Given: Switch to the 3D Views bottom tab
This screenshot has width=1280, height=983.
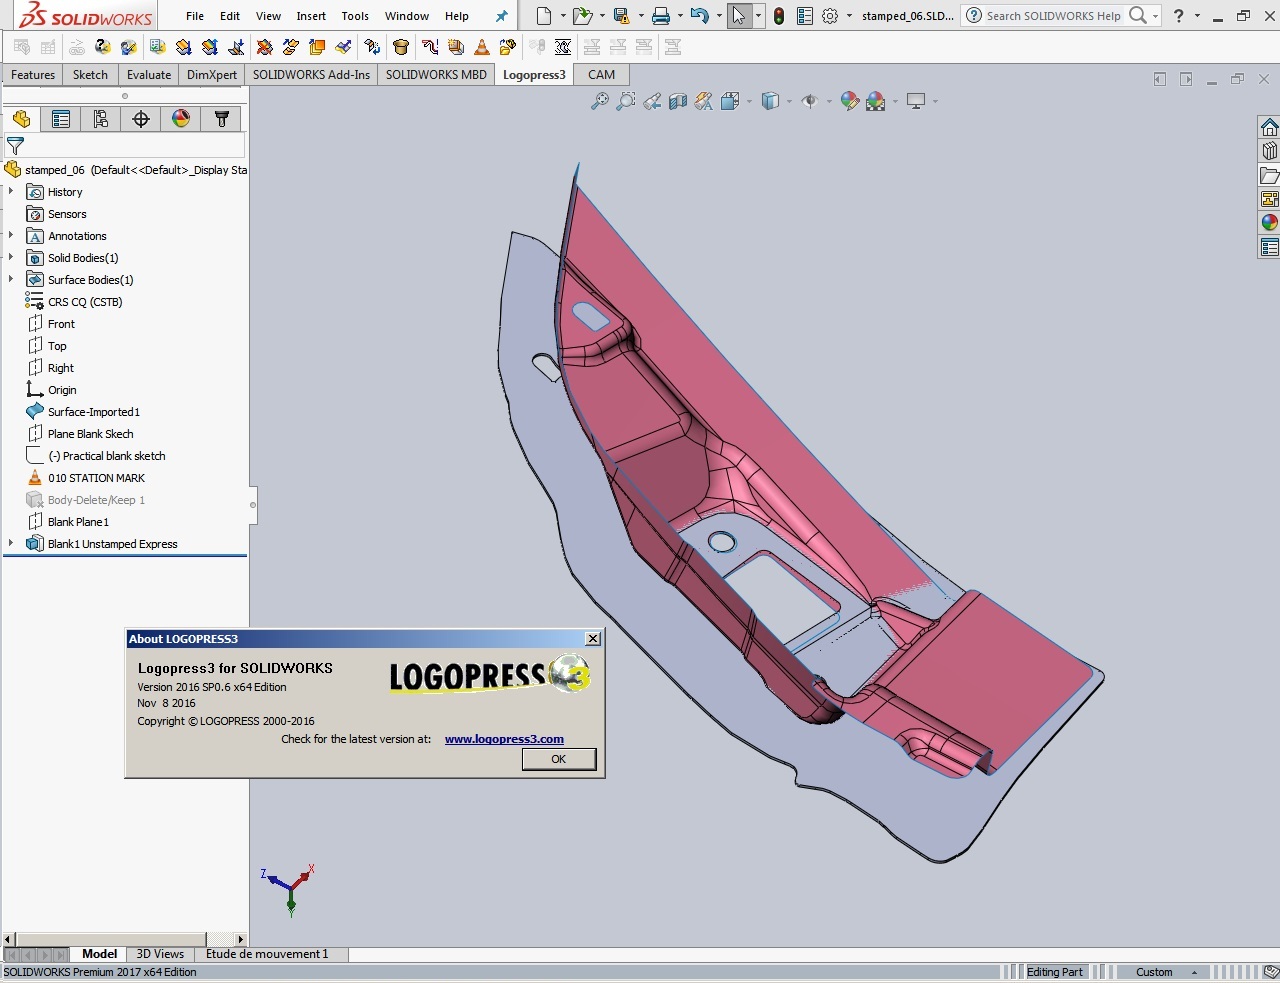Looking at the screenshot, I should [160, 954].
